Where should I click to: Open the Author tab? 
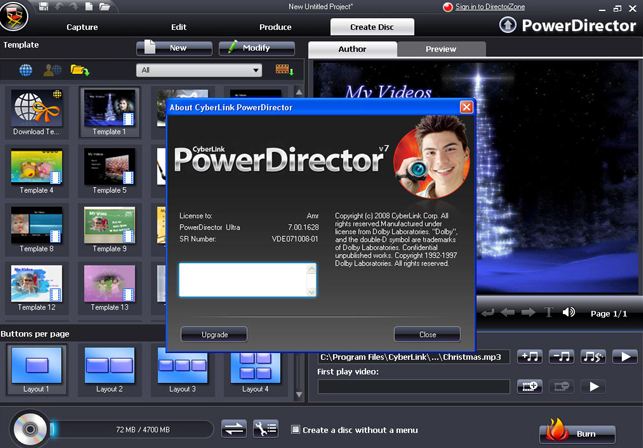point(352,49)
